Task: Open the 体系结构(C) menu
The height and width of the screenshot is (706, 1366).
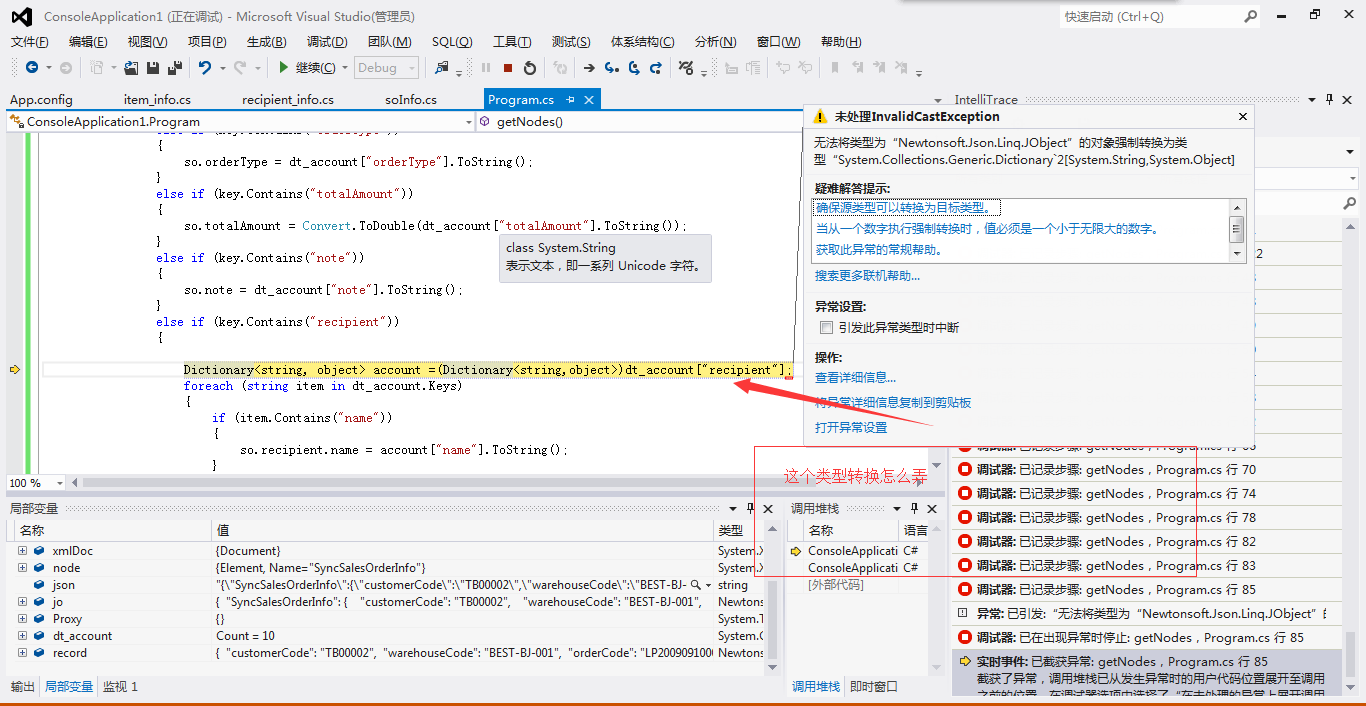Action: (x=642, y=42)
